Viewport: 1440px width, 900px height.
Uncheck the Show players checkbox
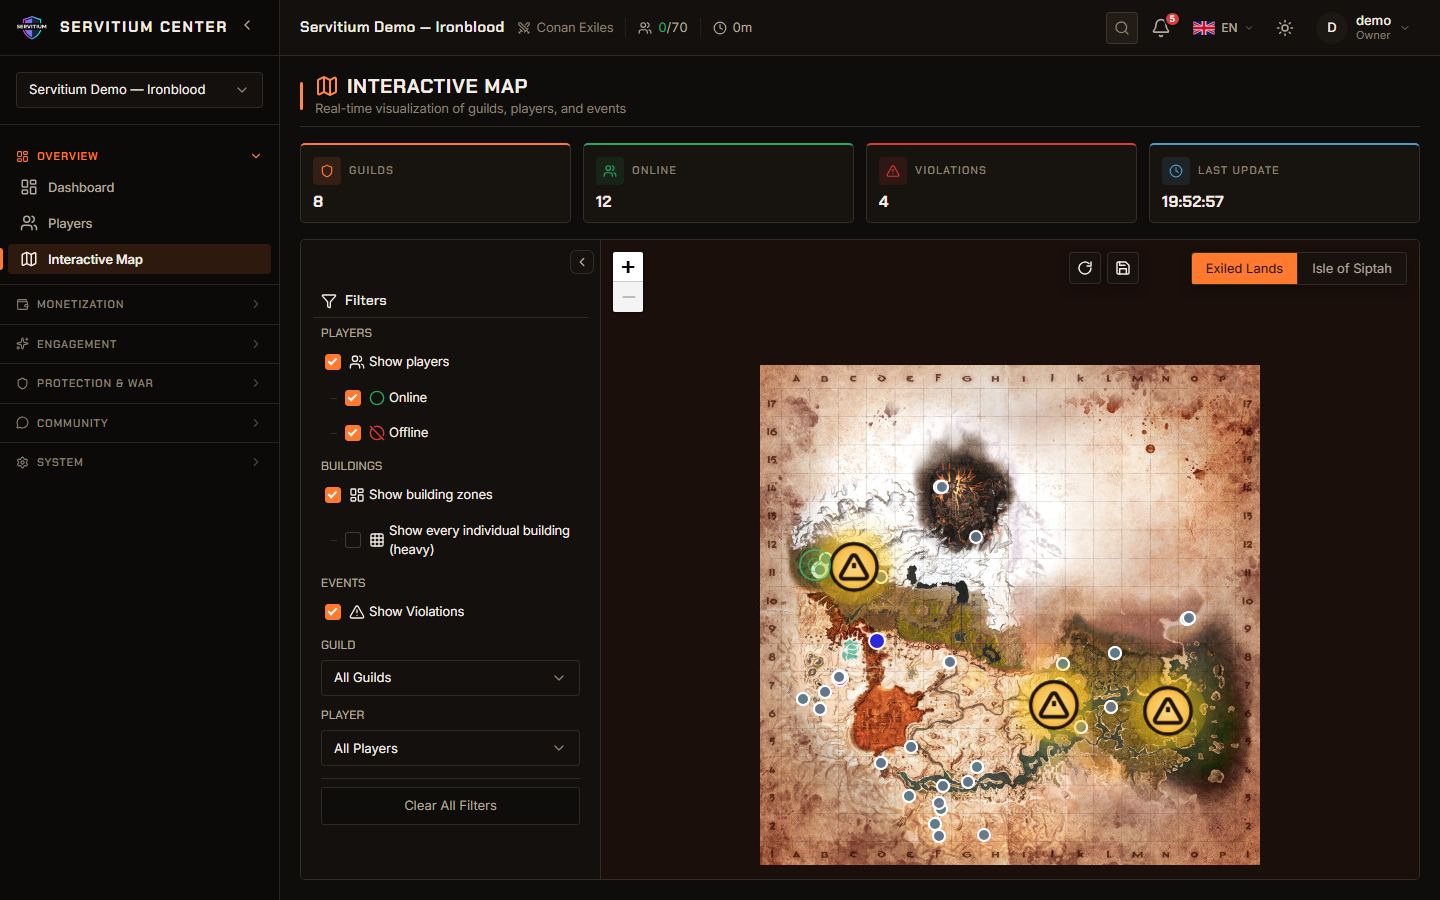click(333, 362)
